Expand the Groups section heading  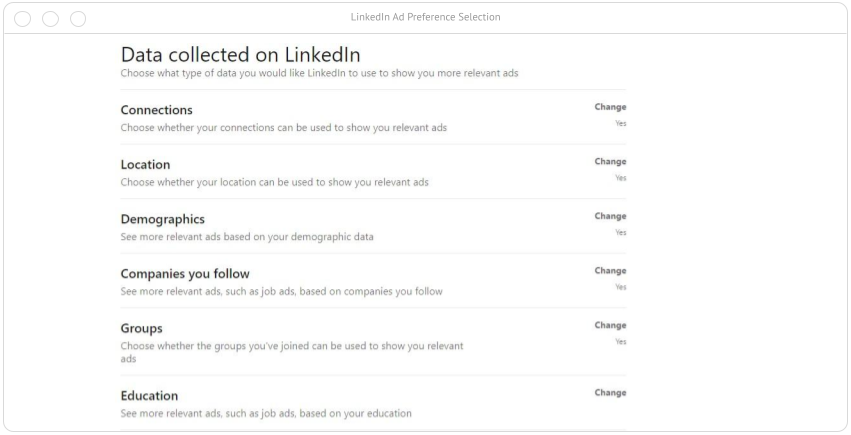pos(141,328)
